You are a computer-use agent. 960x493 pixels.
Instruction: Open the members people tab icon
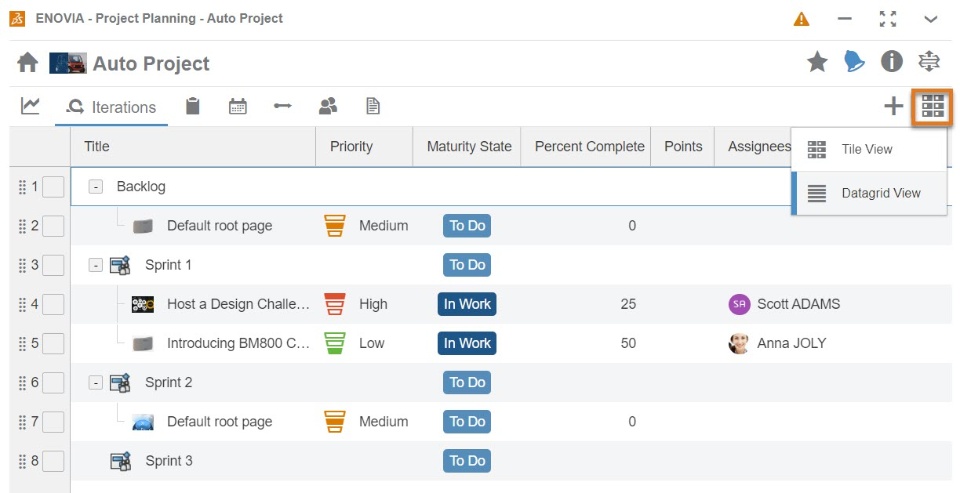tap(328, 106)
